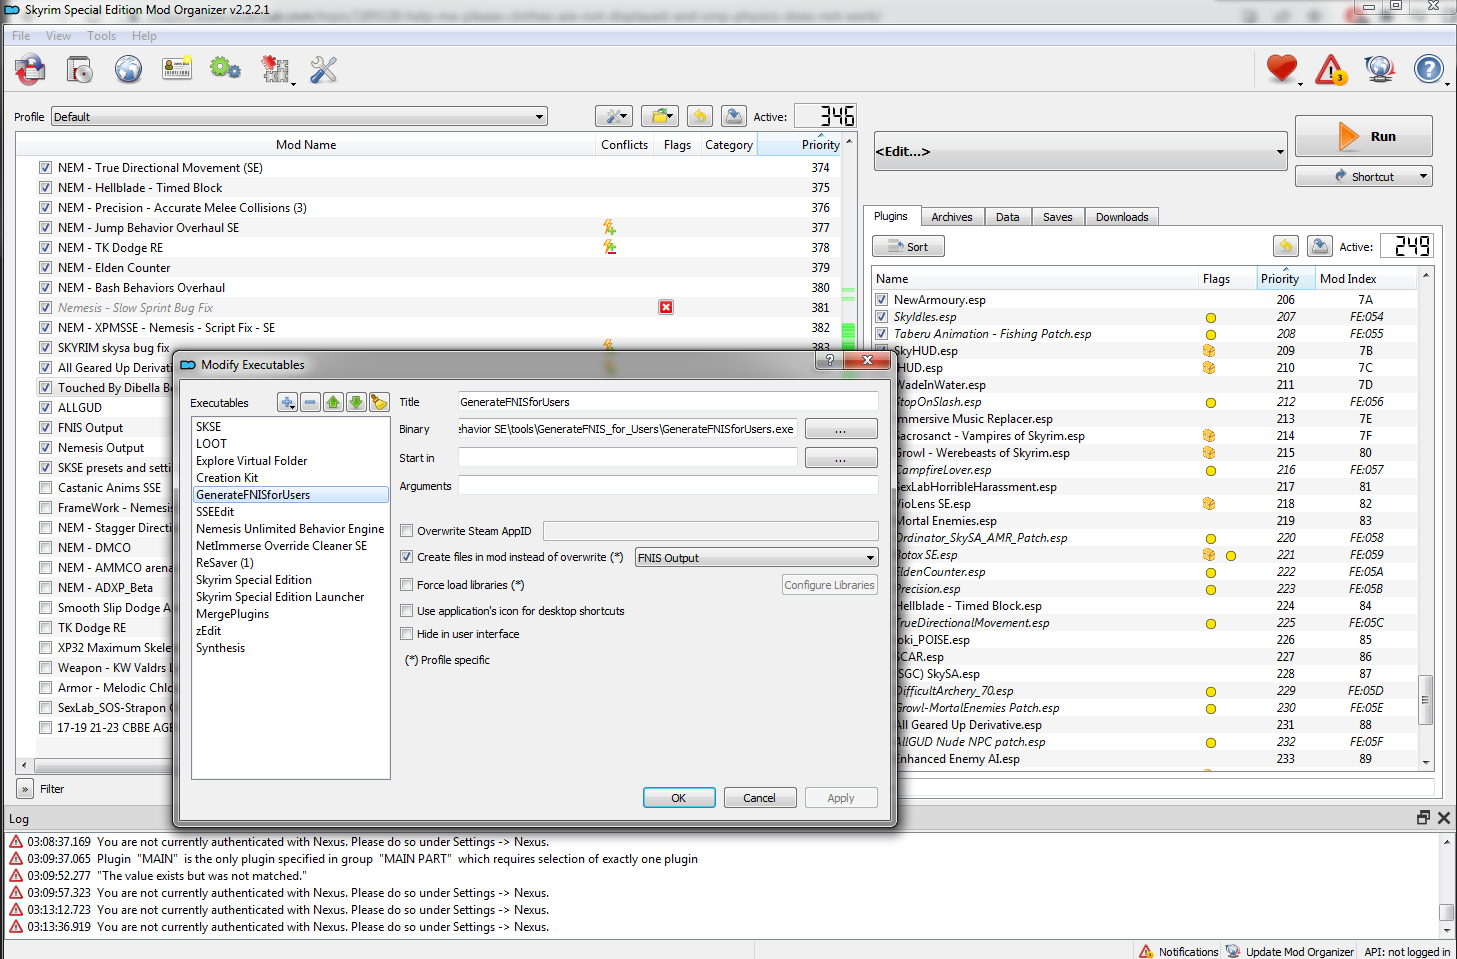1457x959 pixels.
Task: Open the Profile Default dropdown
Action: (299, 116)
